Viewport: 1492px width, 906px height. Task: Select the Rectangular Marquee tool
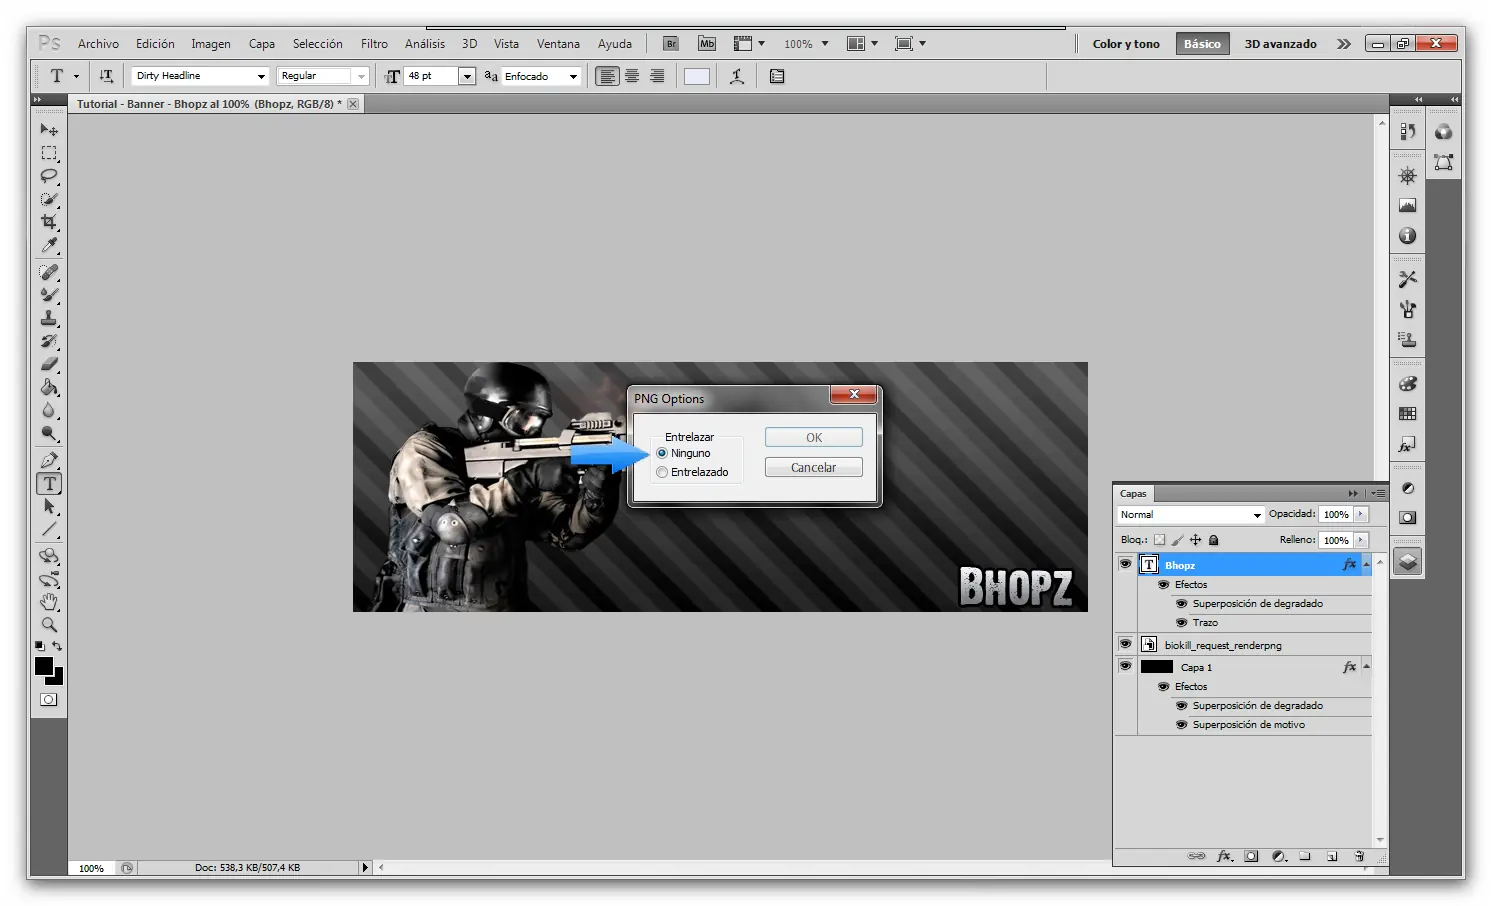[49, 153]
